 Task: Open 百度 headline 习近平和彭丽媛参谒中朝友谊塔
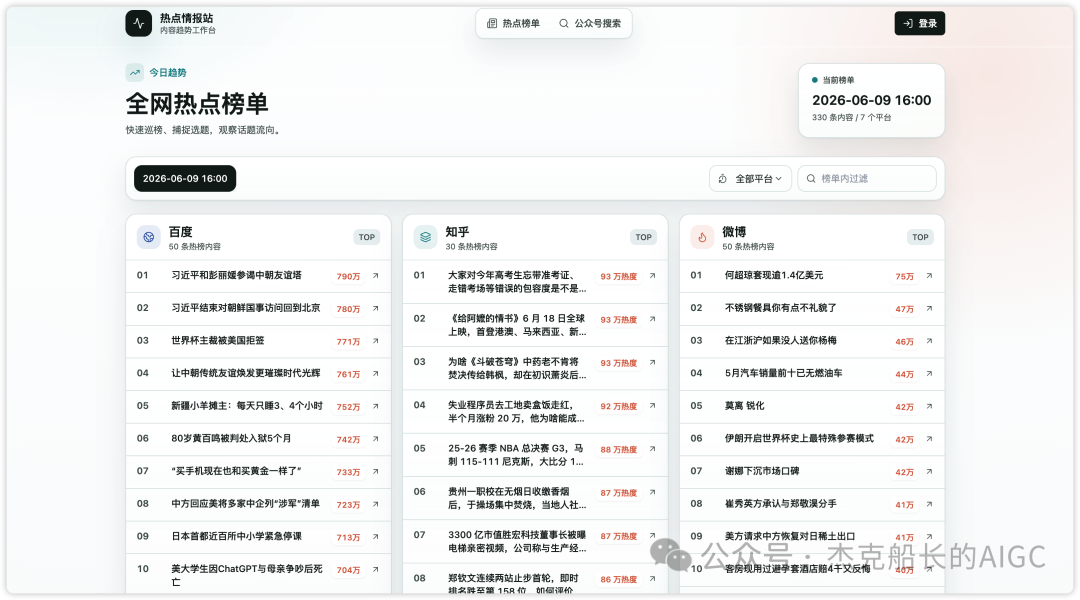click(x=236, y=275)
